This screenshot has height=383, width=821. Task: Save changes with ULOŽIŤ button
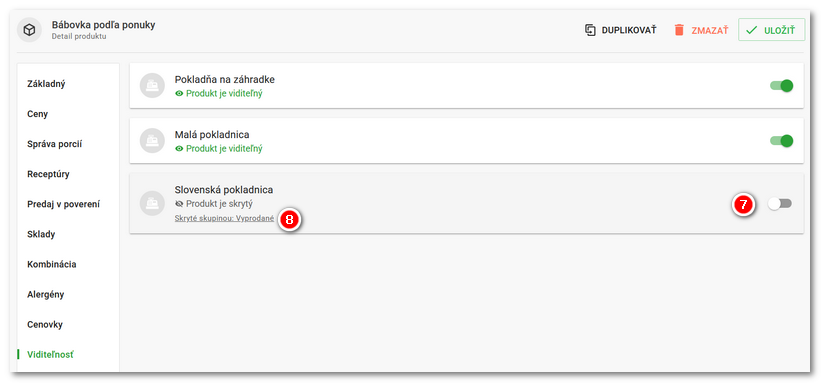[x=771, y=30]
